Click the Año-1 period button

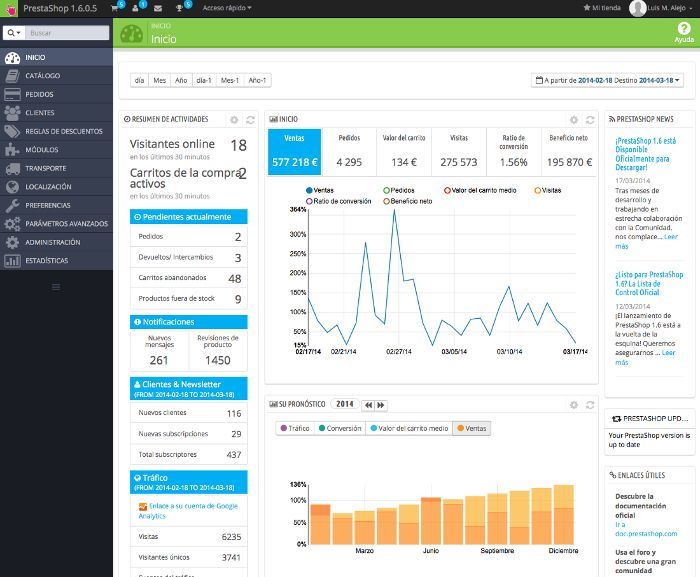click(257, 80)
